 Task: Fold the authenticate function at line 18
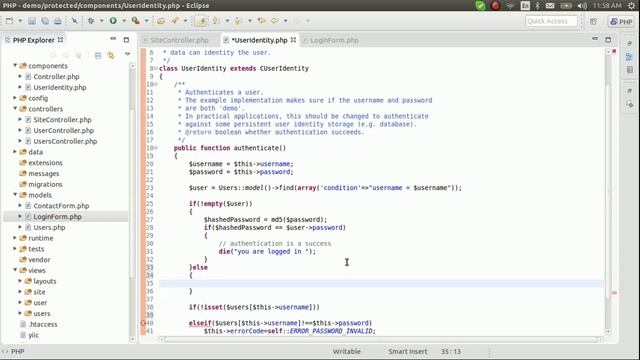(x=156, y=148)
